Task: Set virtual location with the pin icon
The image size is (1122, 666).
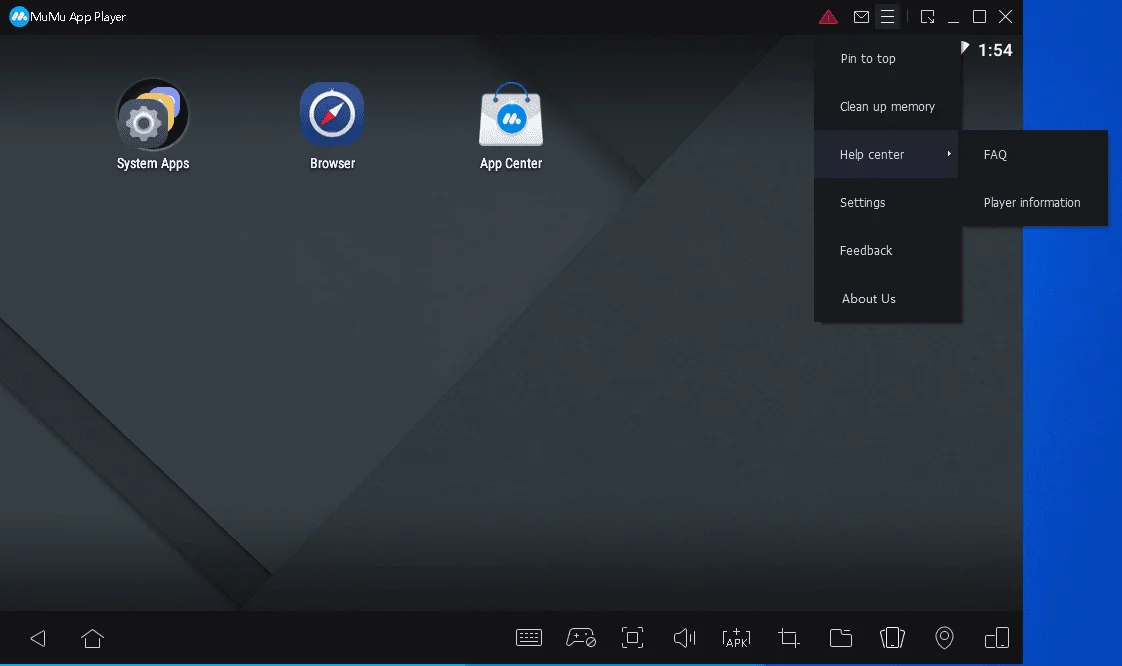Action: 944,638
